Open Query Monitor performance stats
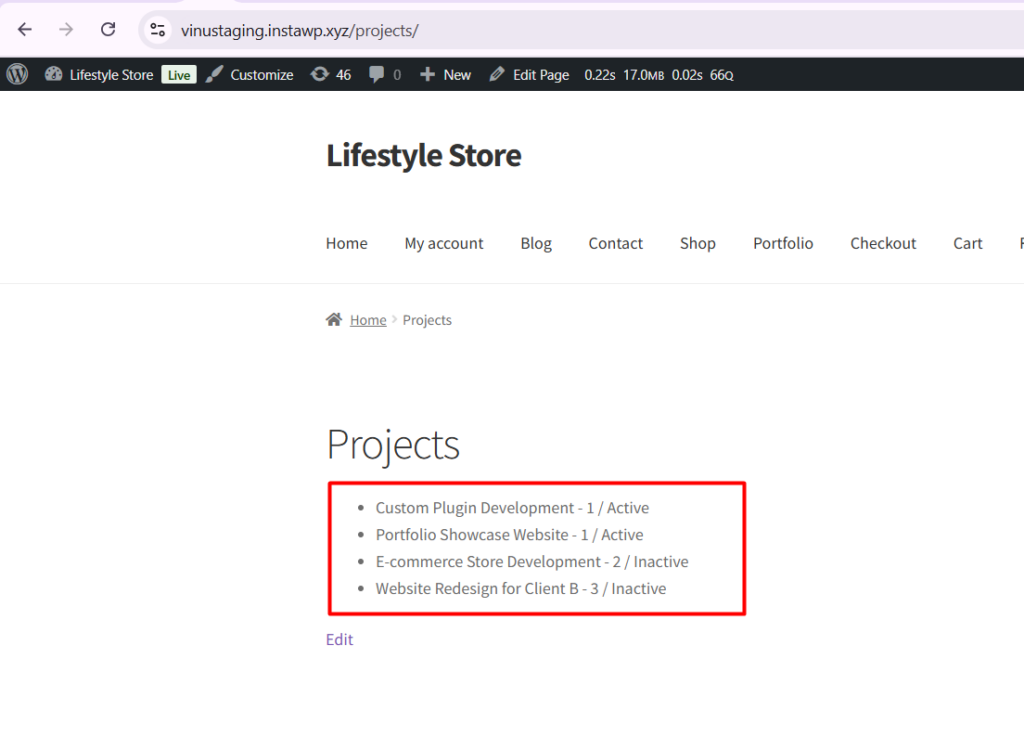 click(658, 75)
